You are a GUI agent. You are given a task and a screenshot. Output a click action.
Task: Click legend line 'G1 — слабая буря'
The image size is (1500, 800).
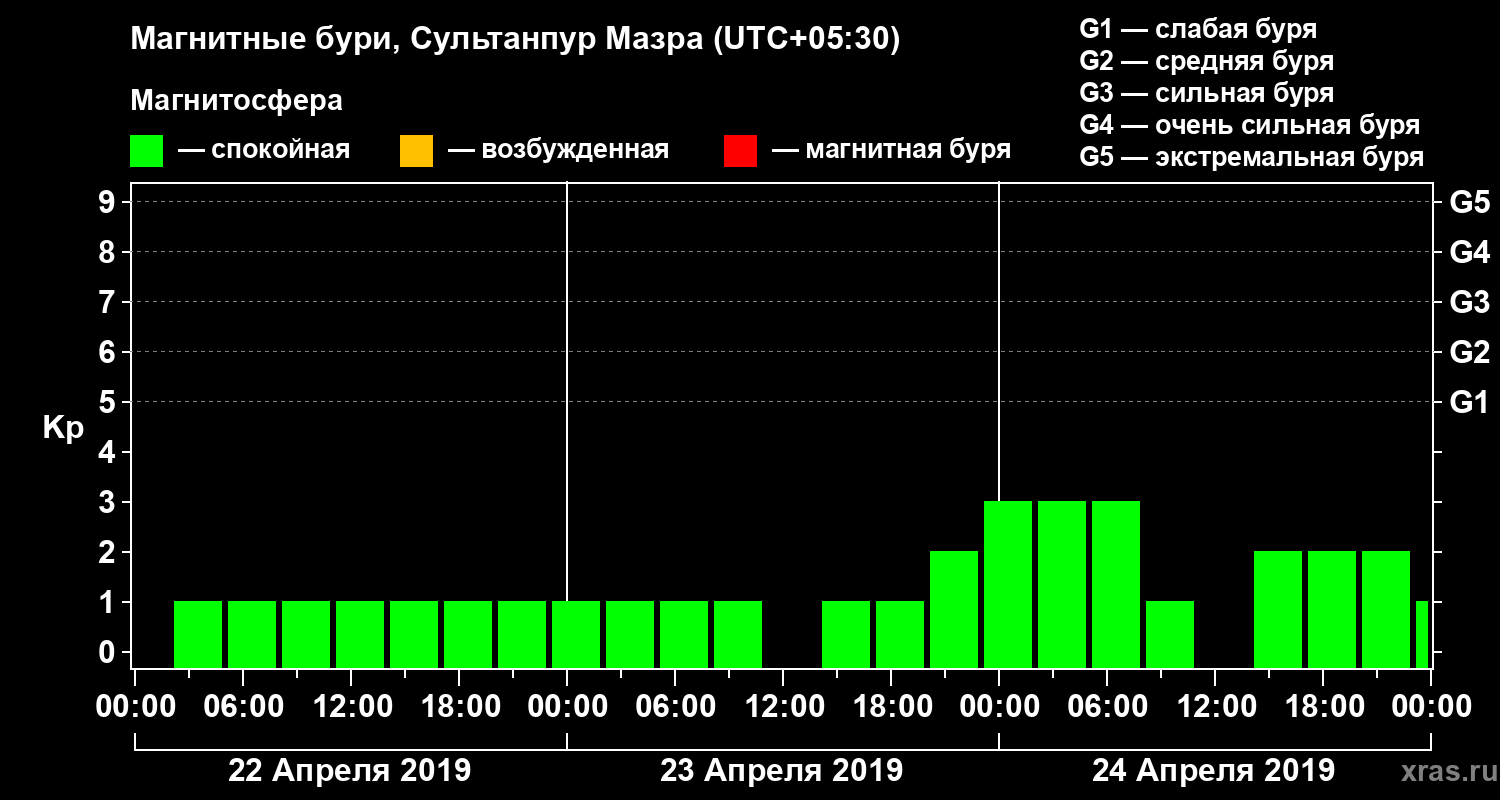click(1198, 28)
